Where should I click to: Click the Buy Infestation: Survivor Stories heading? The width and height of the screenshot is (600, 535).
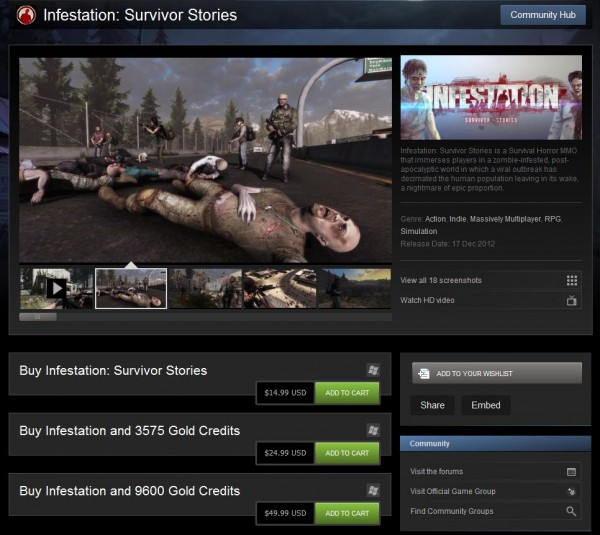(113, 370)
